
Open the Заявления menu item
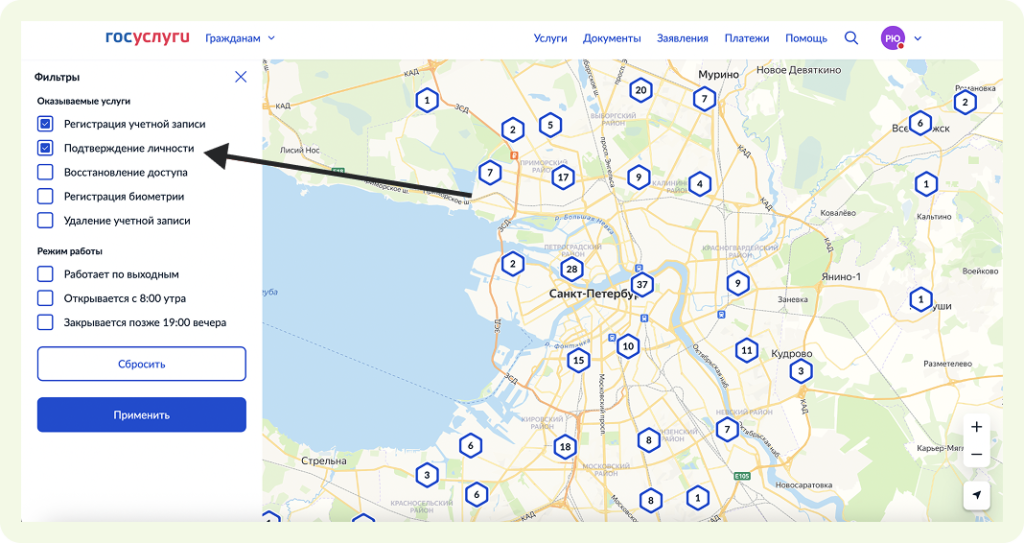click(682, 38)
